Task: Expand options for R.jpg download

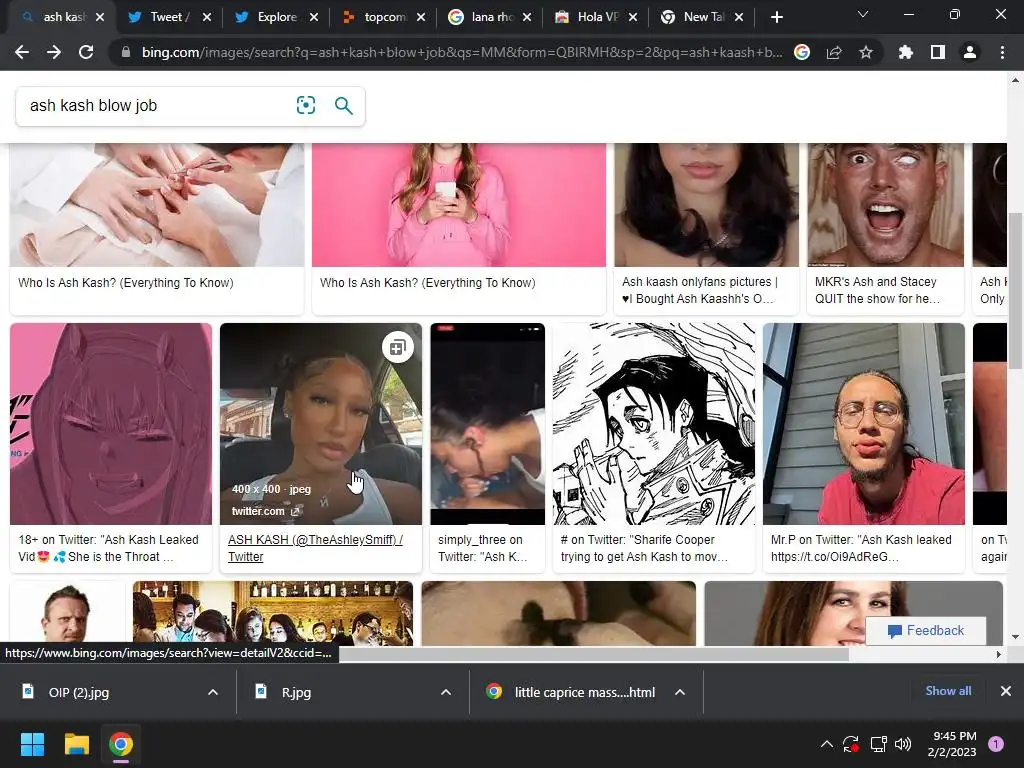Action: pyautogui.click(x=446, y=692)
